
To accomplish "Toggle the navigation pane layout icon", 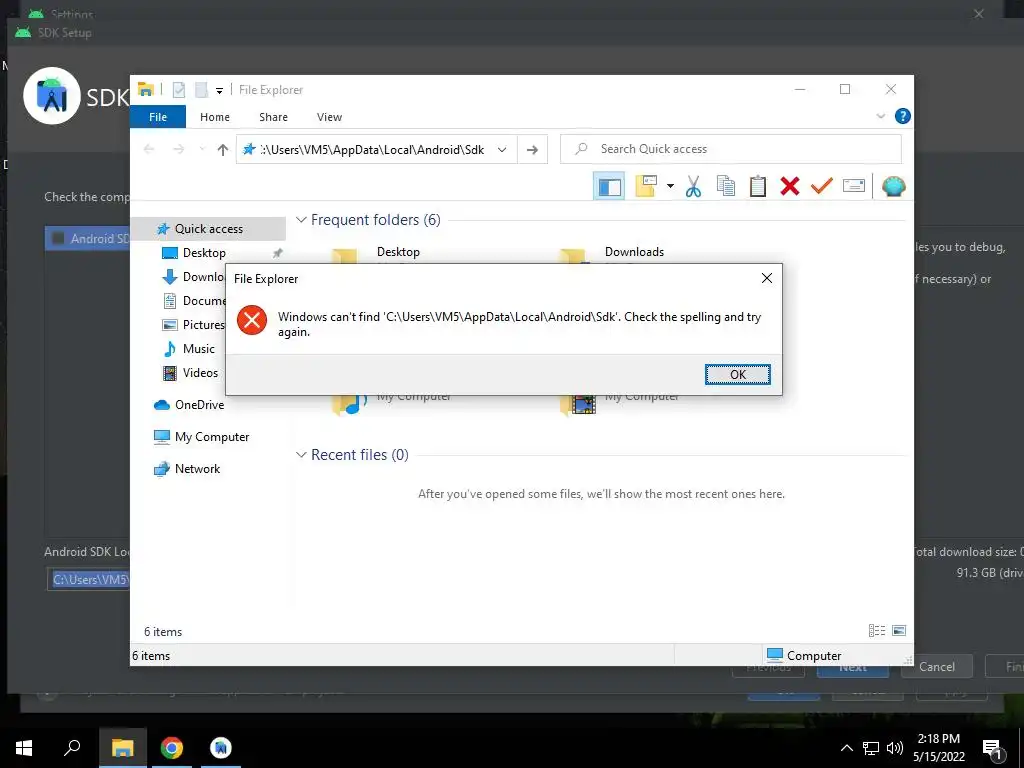I will [x=609, y=186].
